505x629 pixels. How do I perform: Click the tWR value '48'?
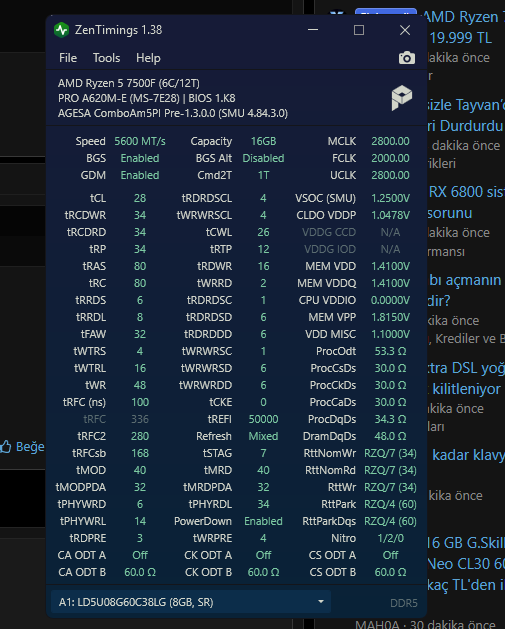pyautogui.click(x=140, y=385)
